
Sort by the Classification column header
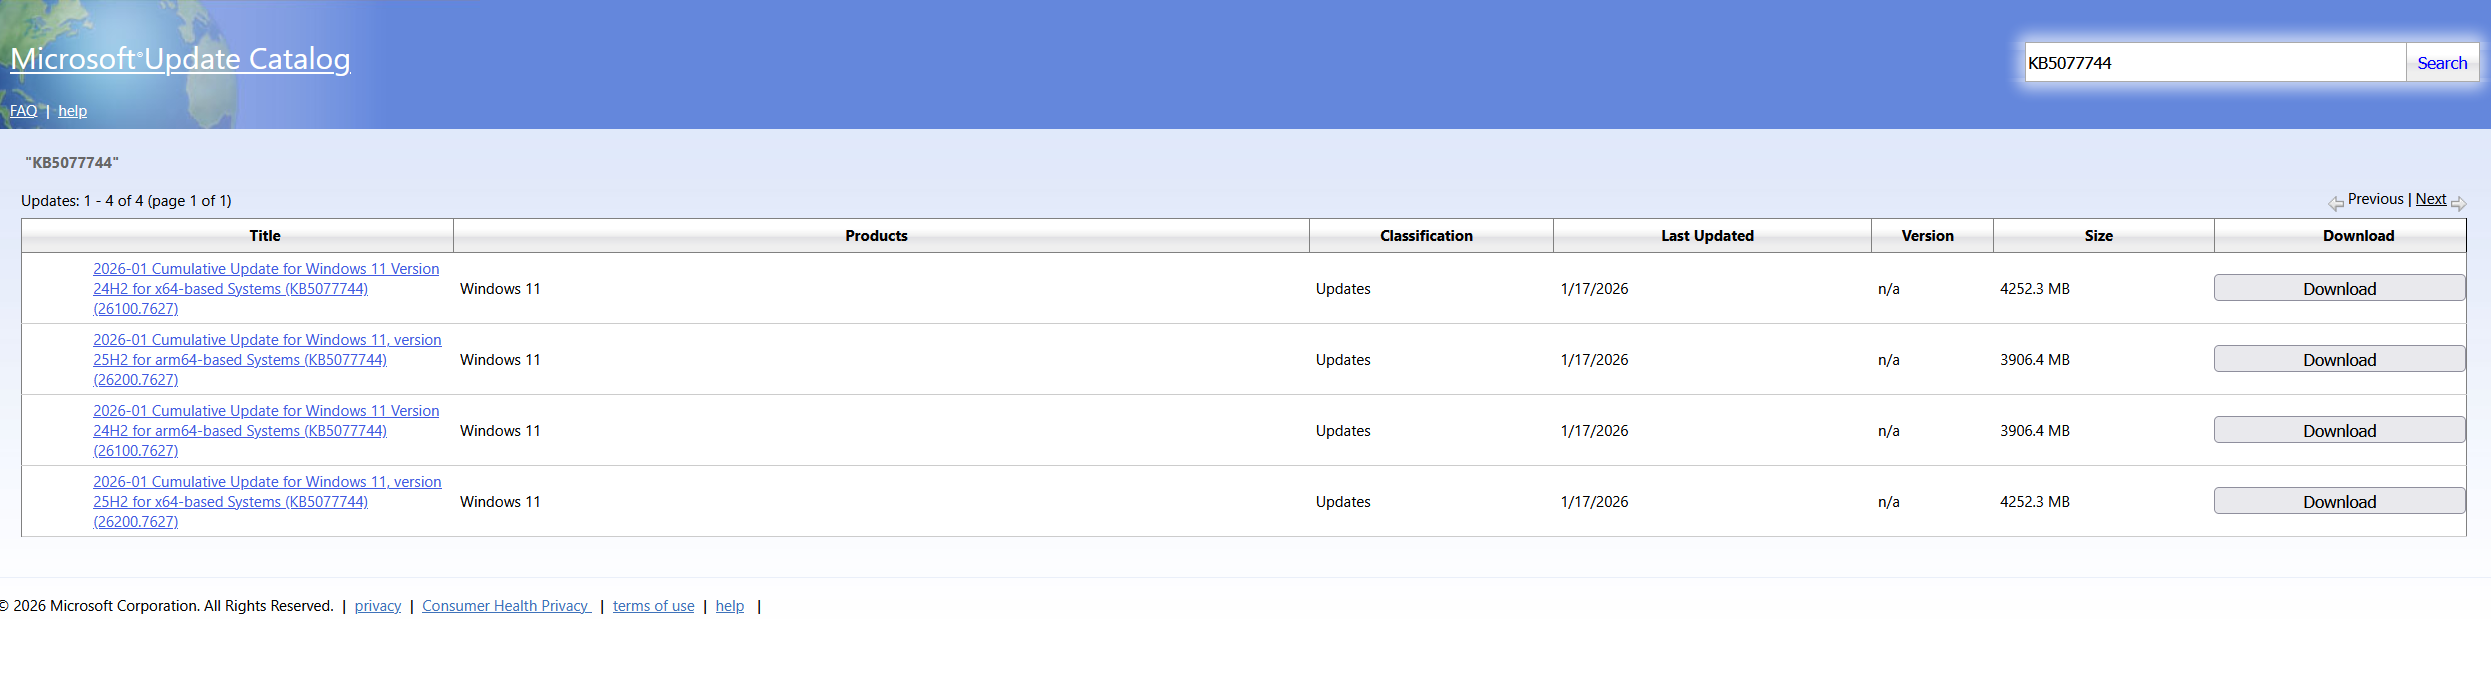click(x=1426, y=236)
